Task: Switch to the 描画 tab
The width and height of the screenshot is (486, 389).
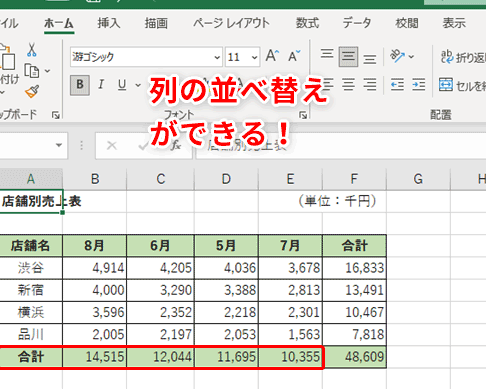Action: (156, 23)
